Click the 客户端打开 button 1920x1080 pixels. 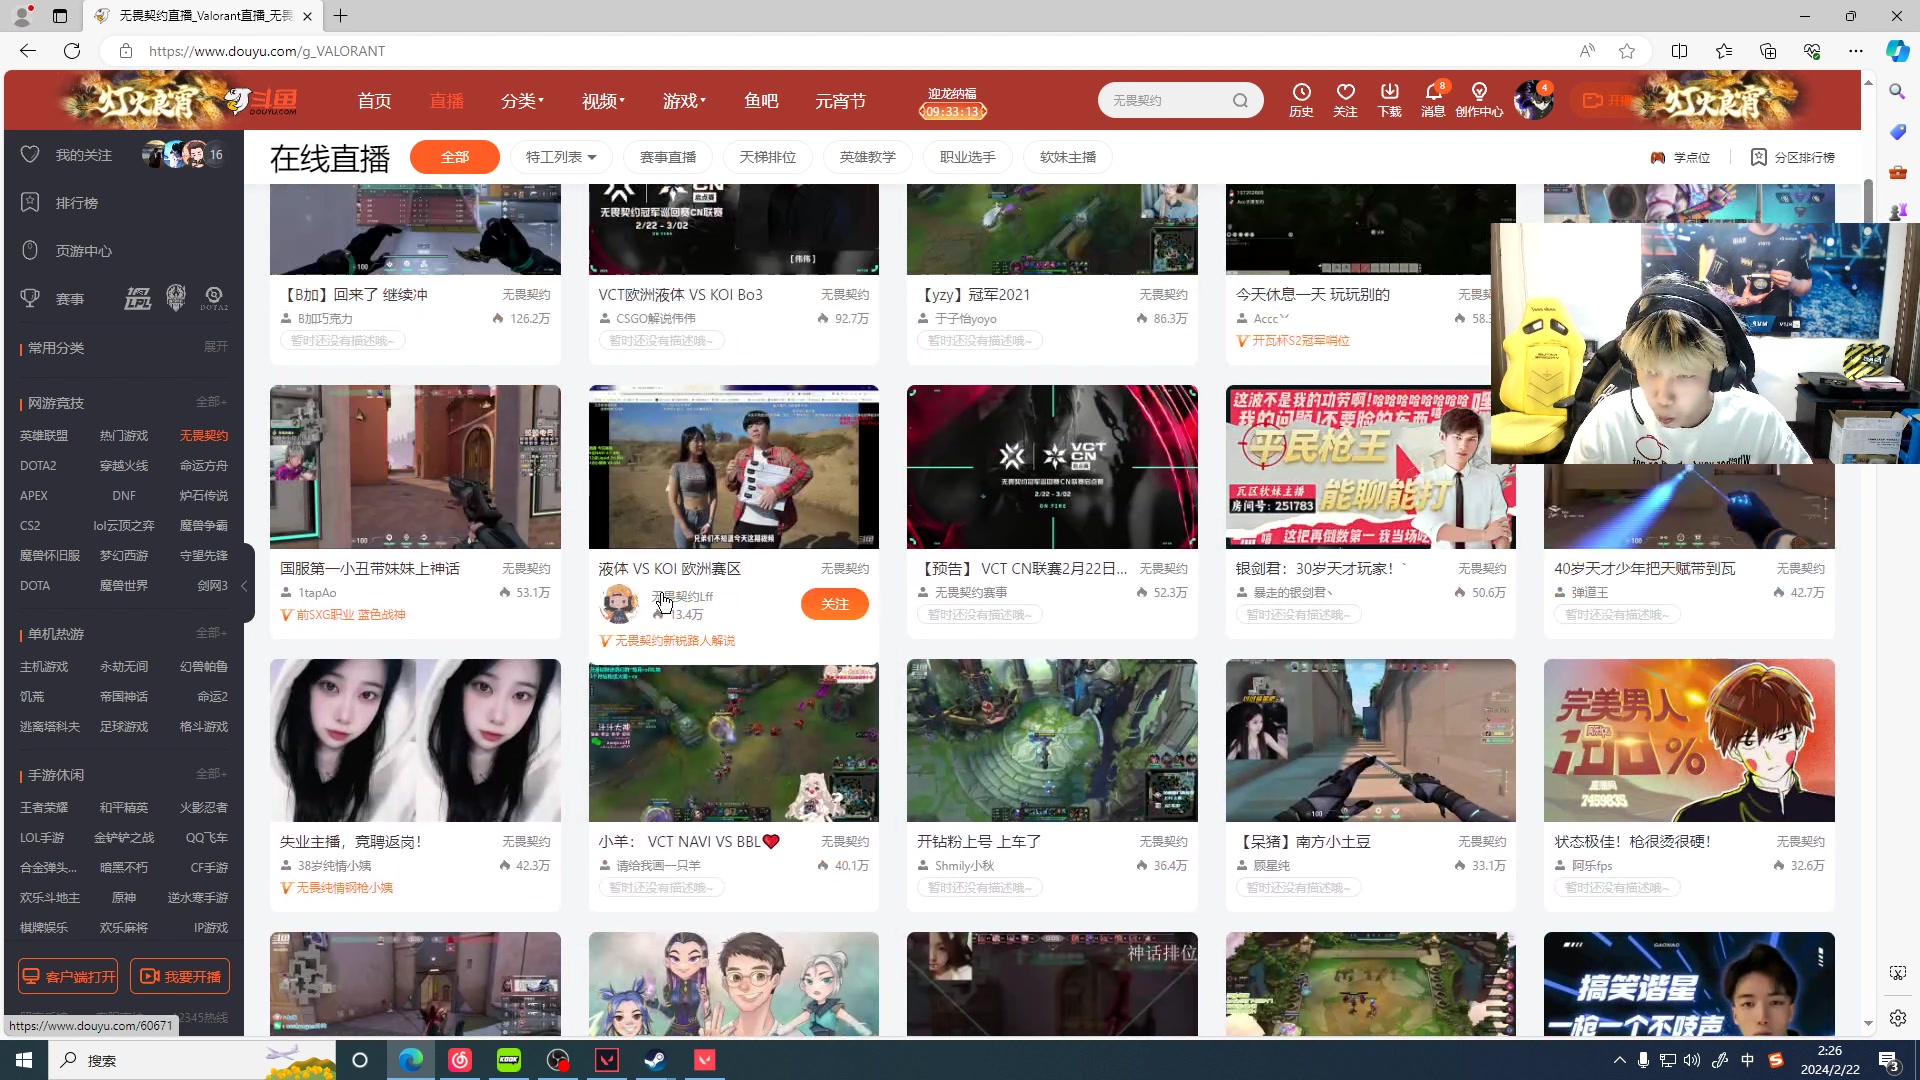pyautogui.click(x=67, y=976)
